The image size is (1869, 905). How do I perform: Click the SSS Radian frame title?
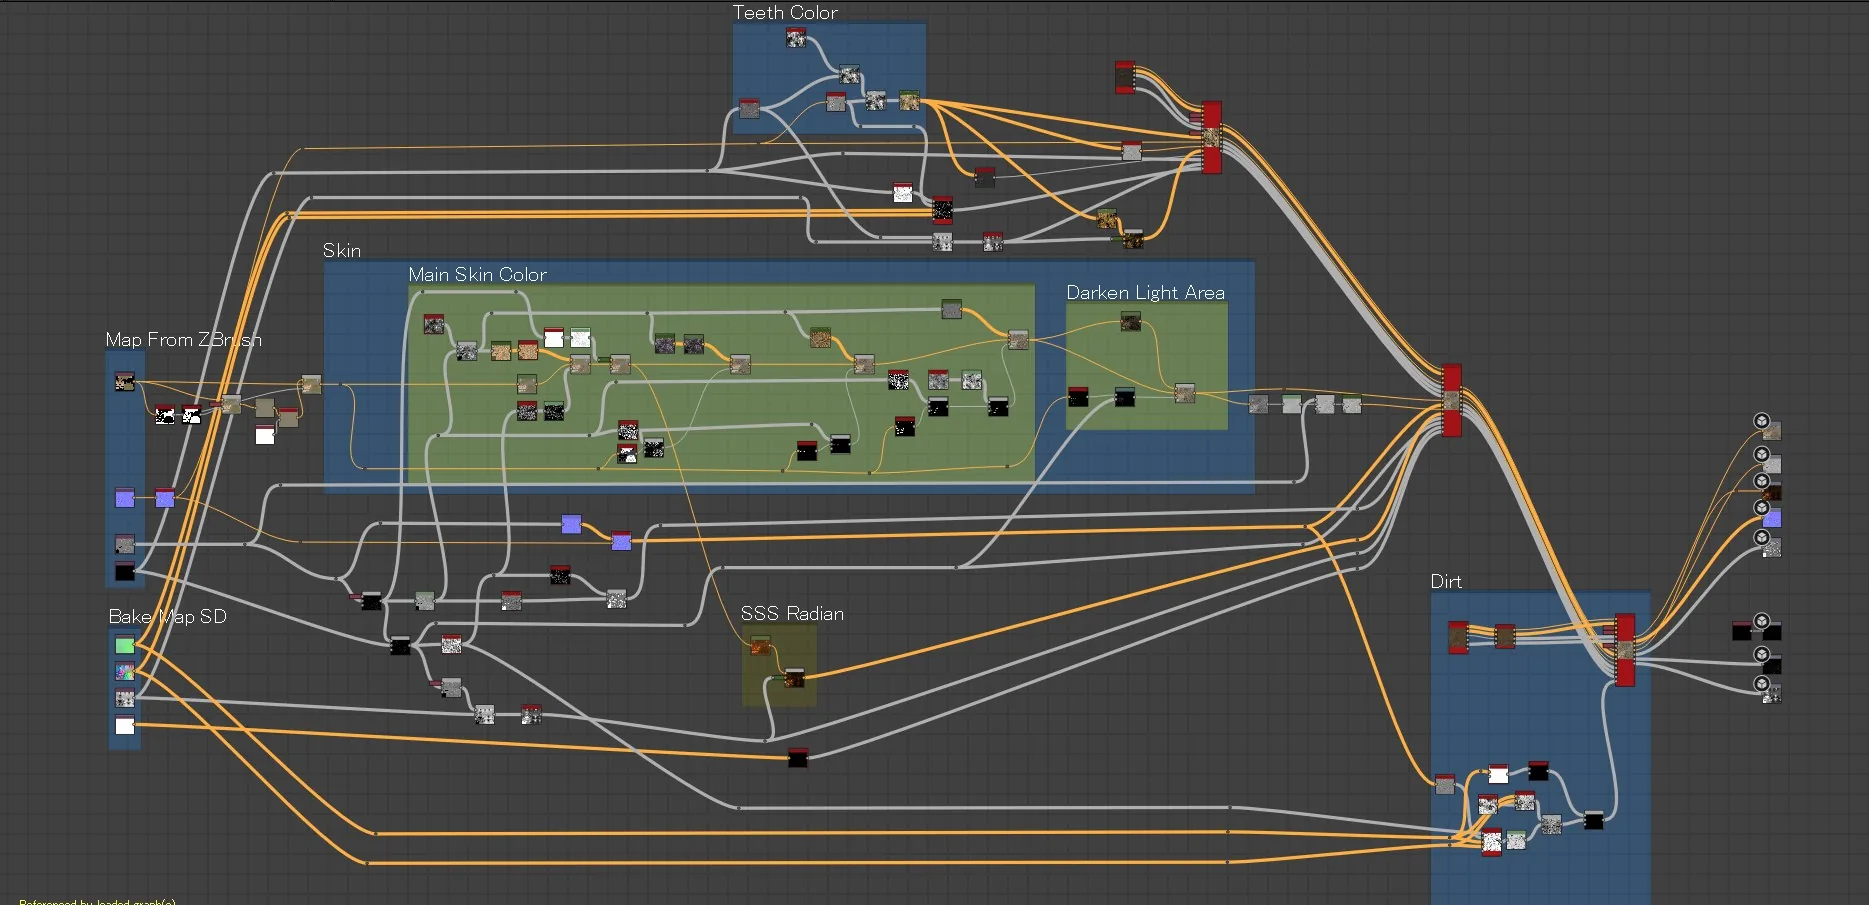792,614
